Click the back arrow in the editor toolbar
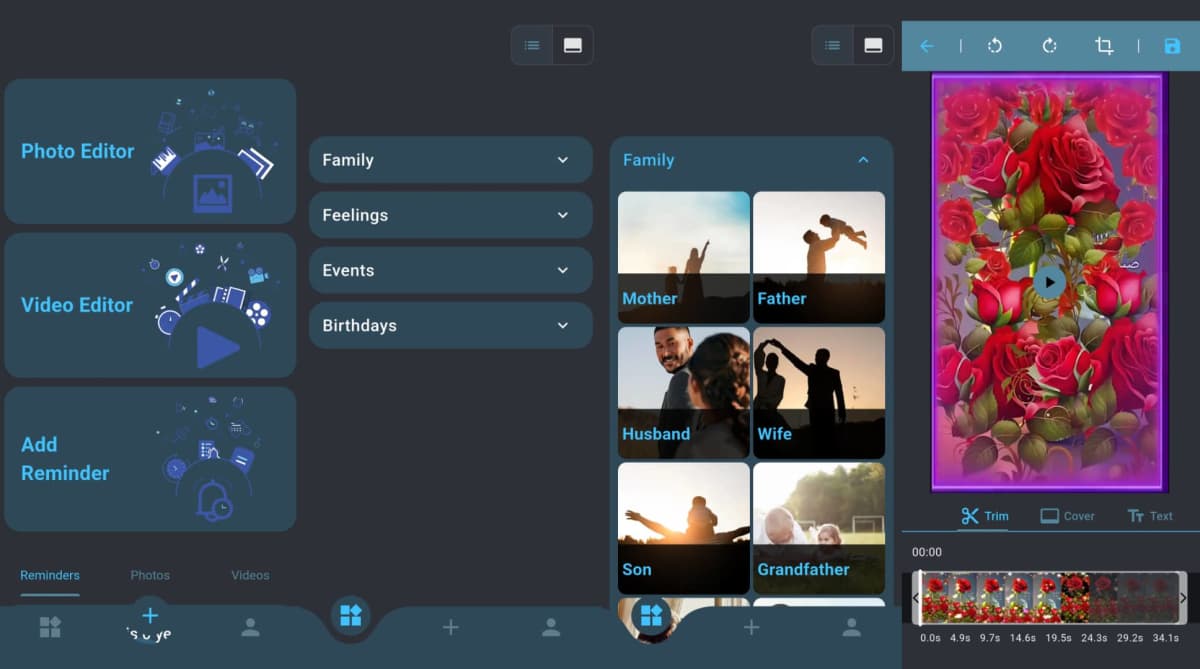 (926, 46)
